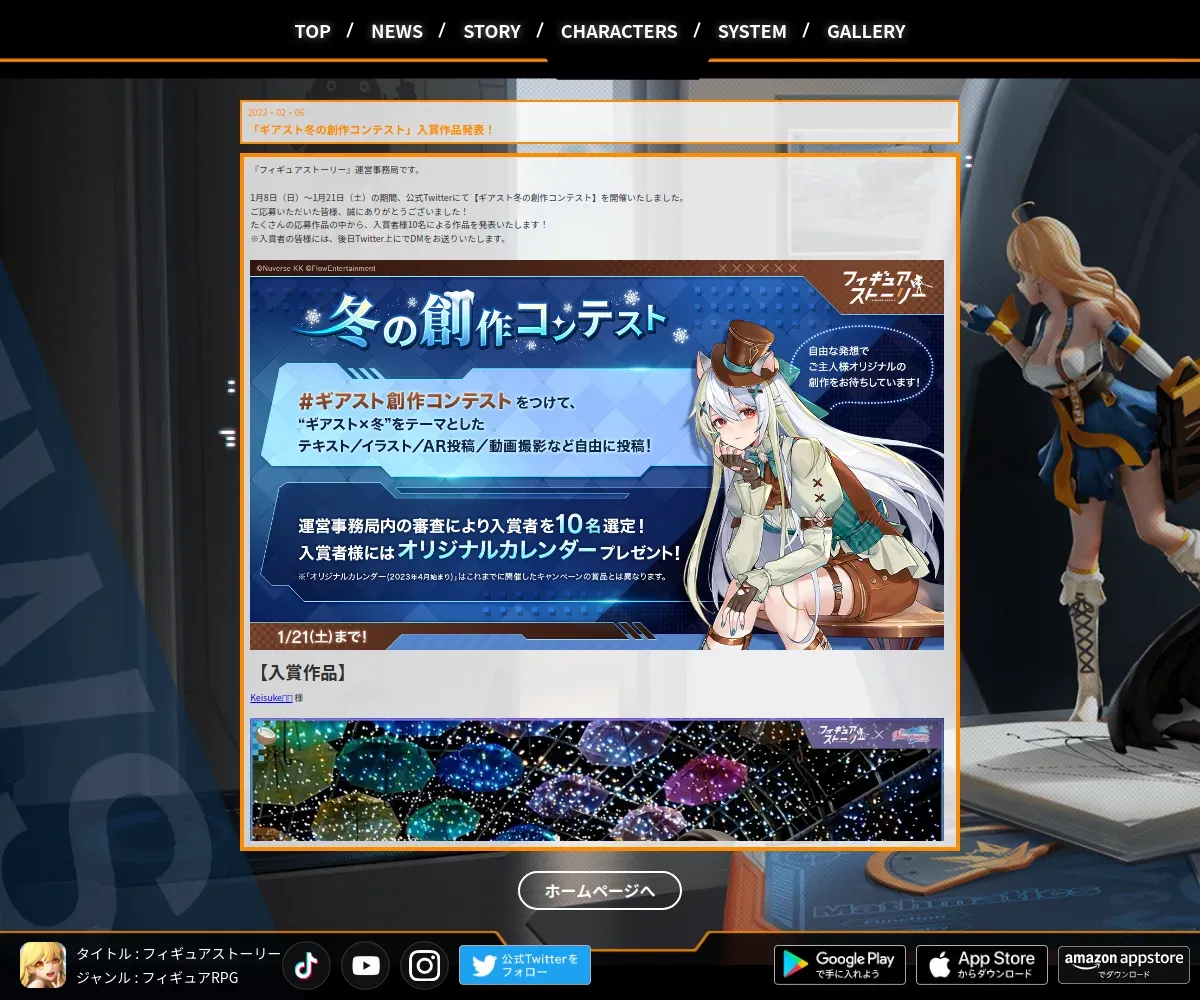Screen dimensions: 1200x1000
Task: Open CHARACTERS navigation item
Action: 619,31
